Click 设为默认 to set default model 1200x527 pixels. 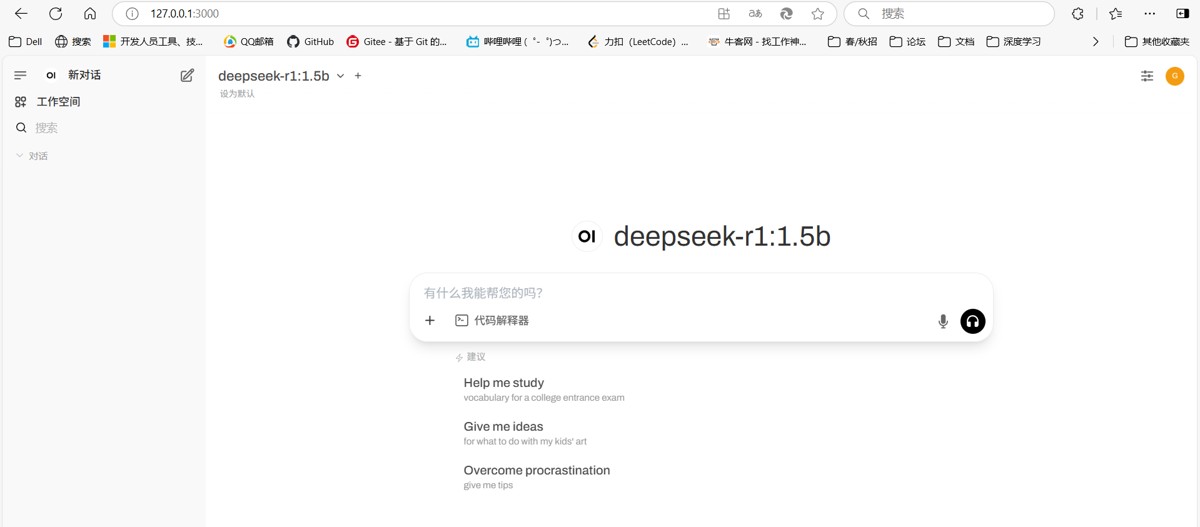tap(237, 94)
